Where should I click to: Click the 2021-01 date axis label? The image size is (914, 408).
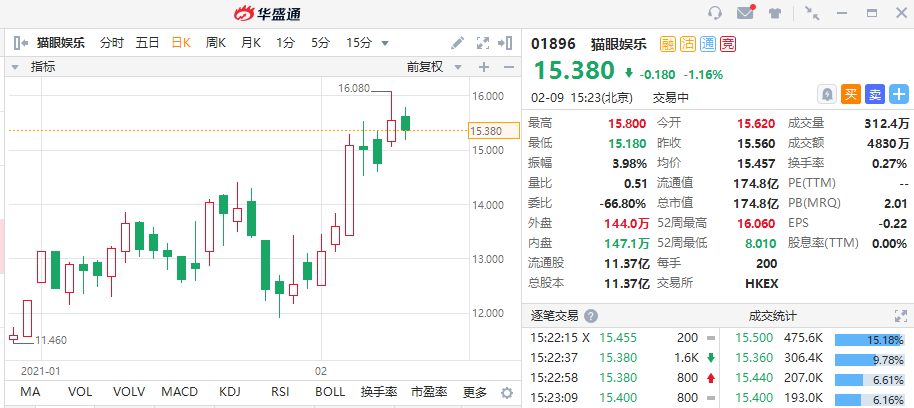[41, 371]
